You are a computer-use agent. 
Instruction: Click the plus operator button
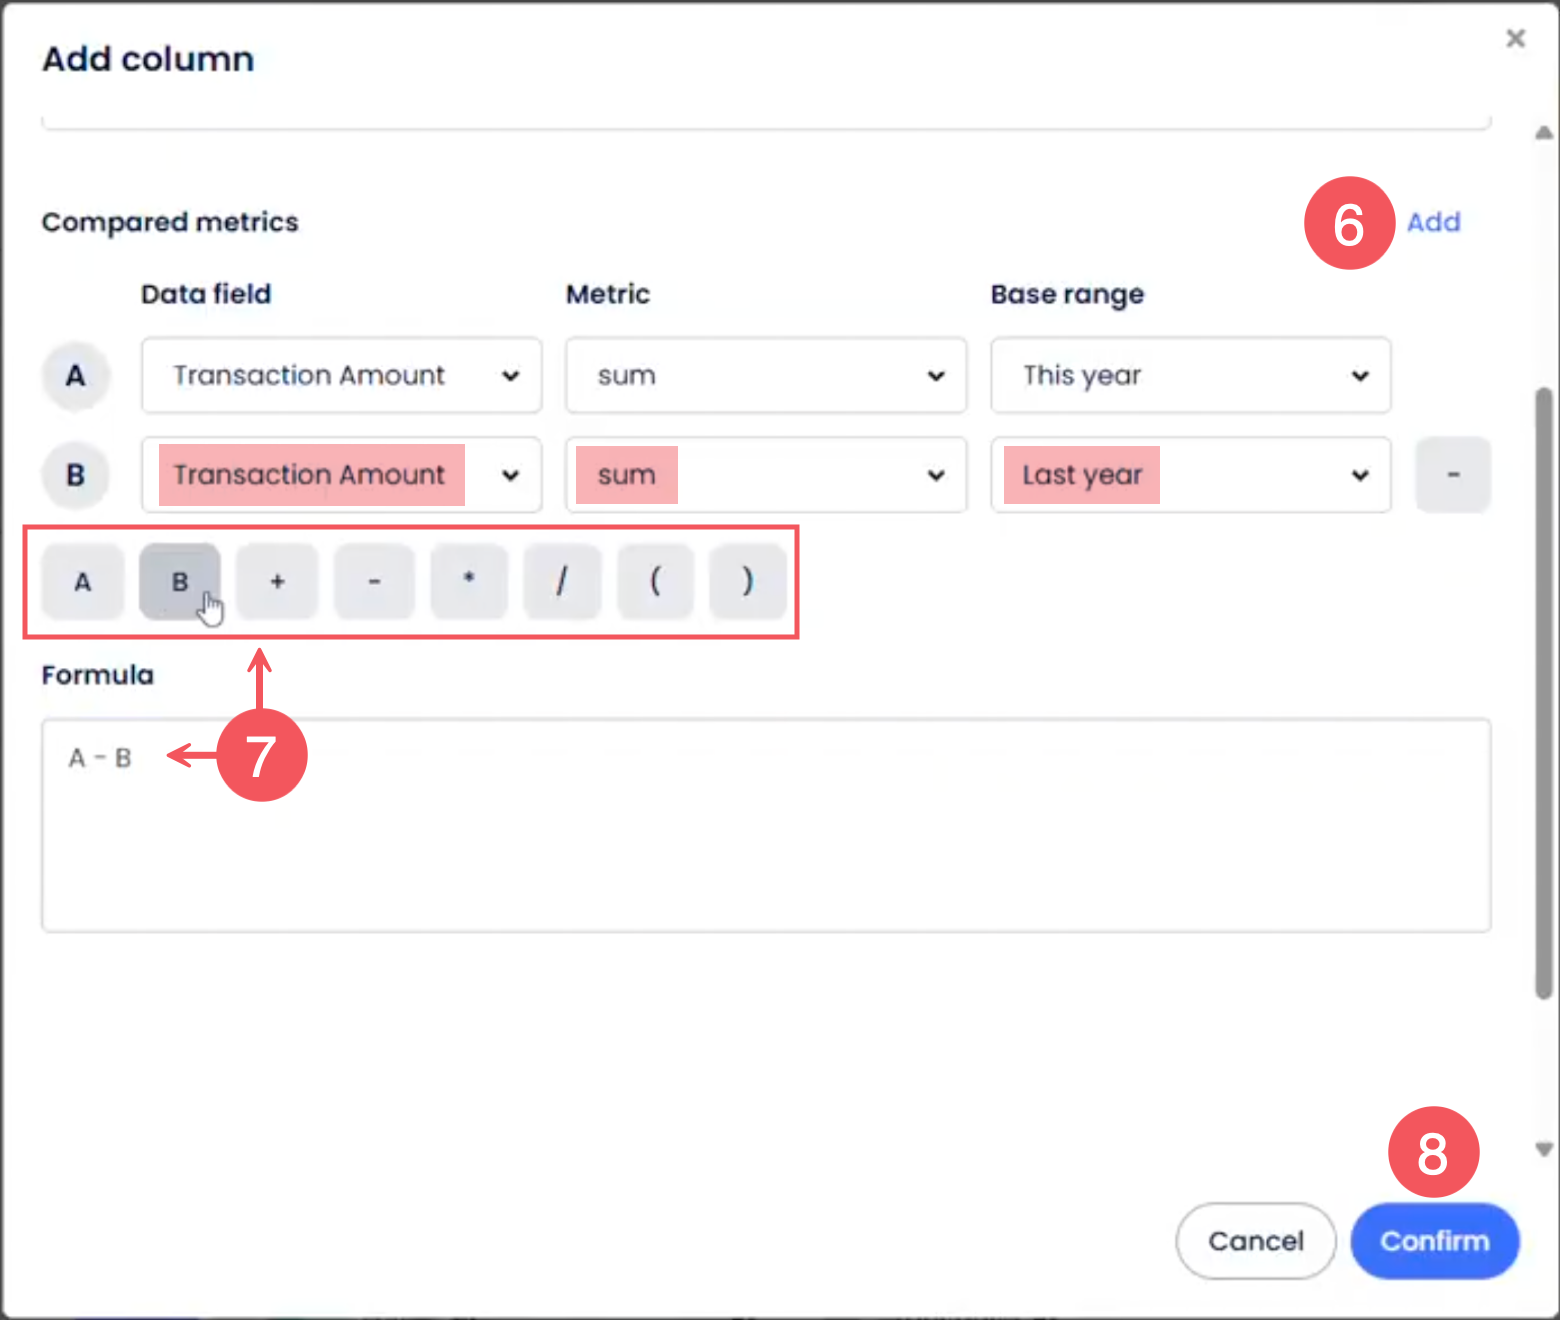277,581
